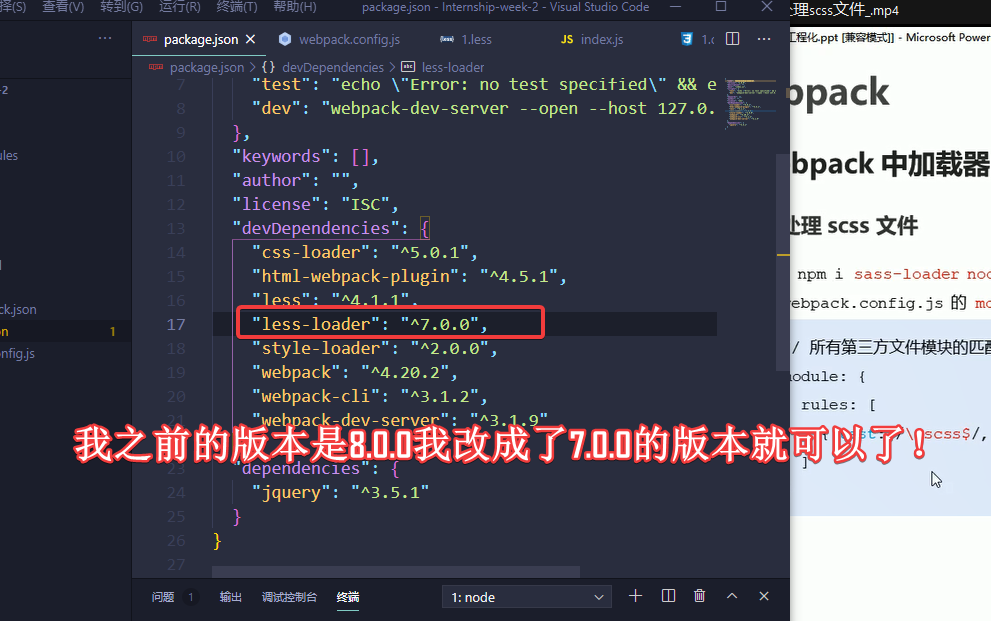Click the "author" key on line 11

tap(271, 180)
